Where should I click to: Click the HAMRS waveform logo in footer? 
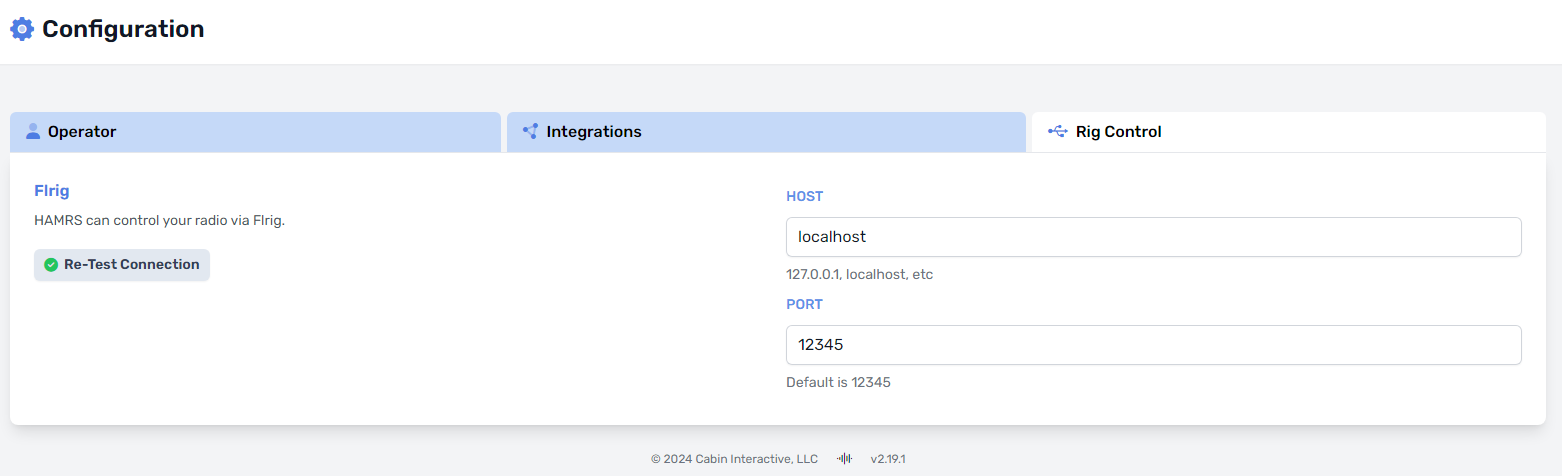(x=845, y=459)
